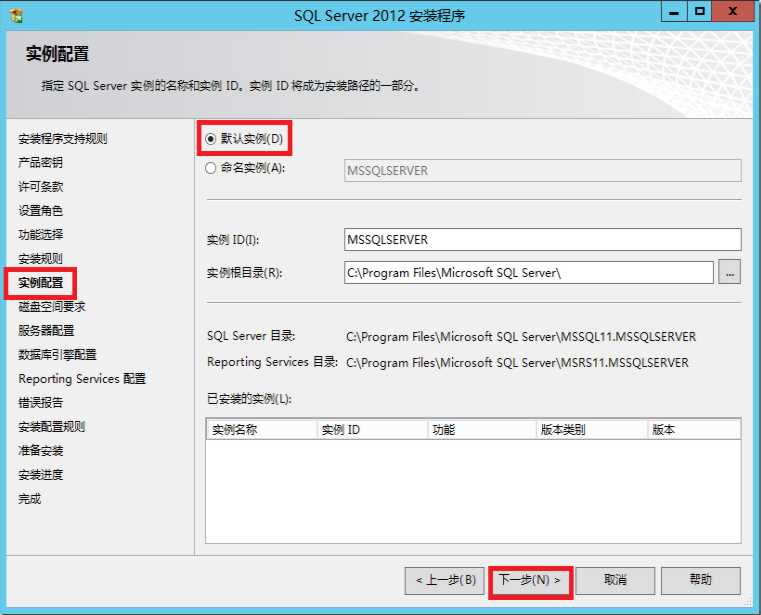The height and width of the screenshot is (615, 761).
Task: Click the 取消 button
Action: pos(615,581)
